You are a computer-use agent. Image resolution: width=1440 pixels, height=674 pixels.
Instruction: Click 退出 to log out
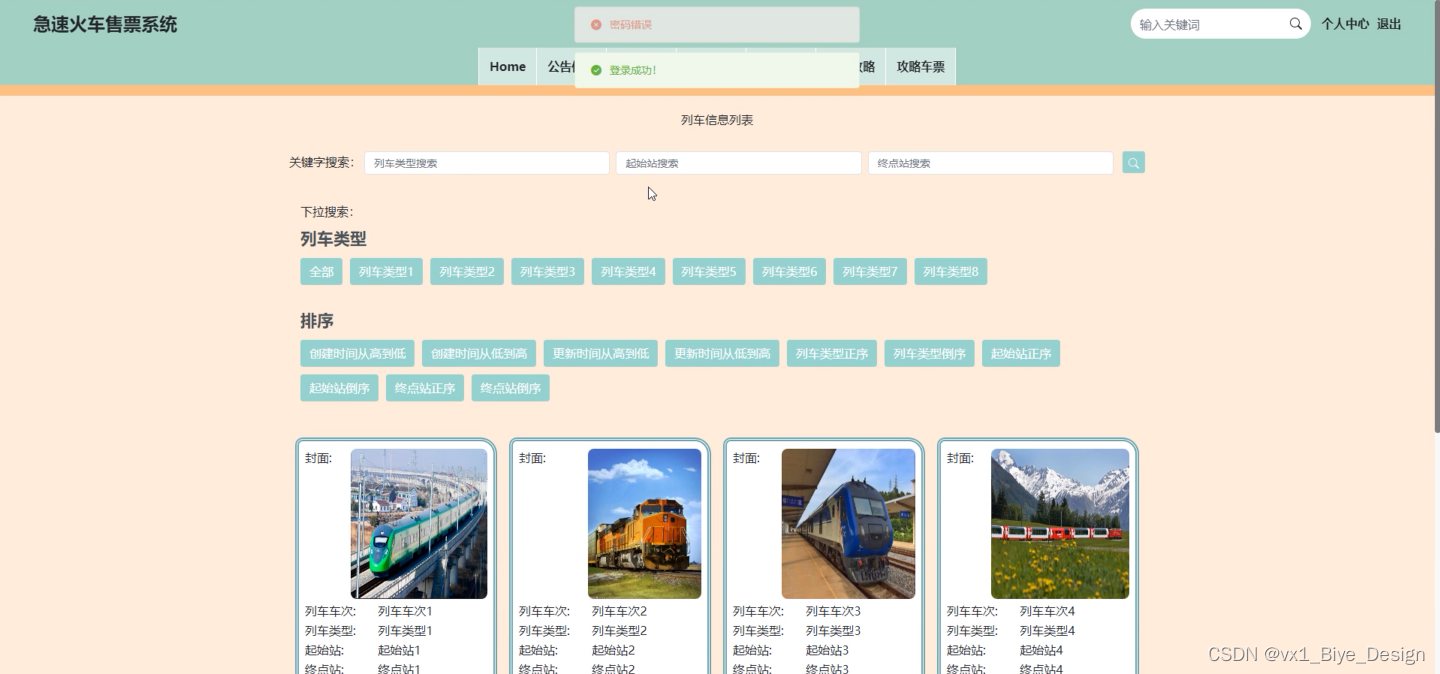pos(1389,24)
